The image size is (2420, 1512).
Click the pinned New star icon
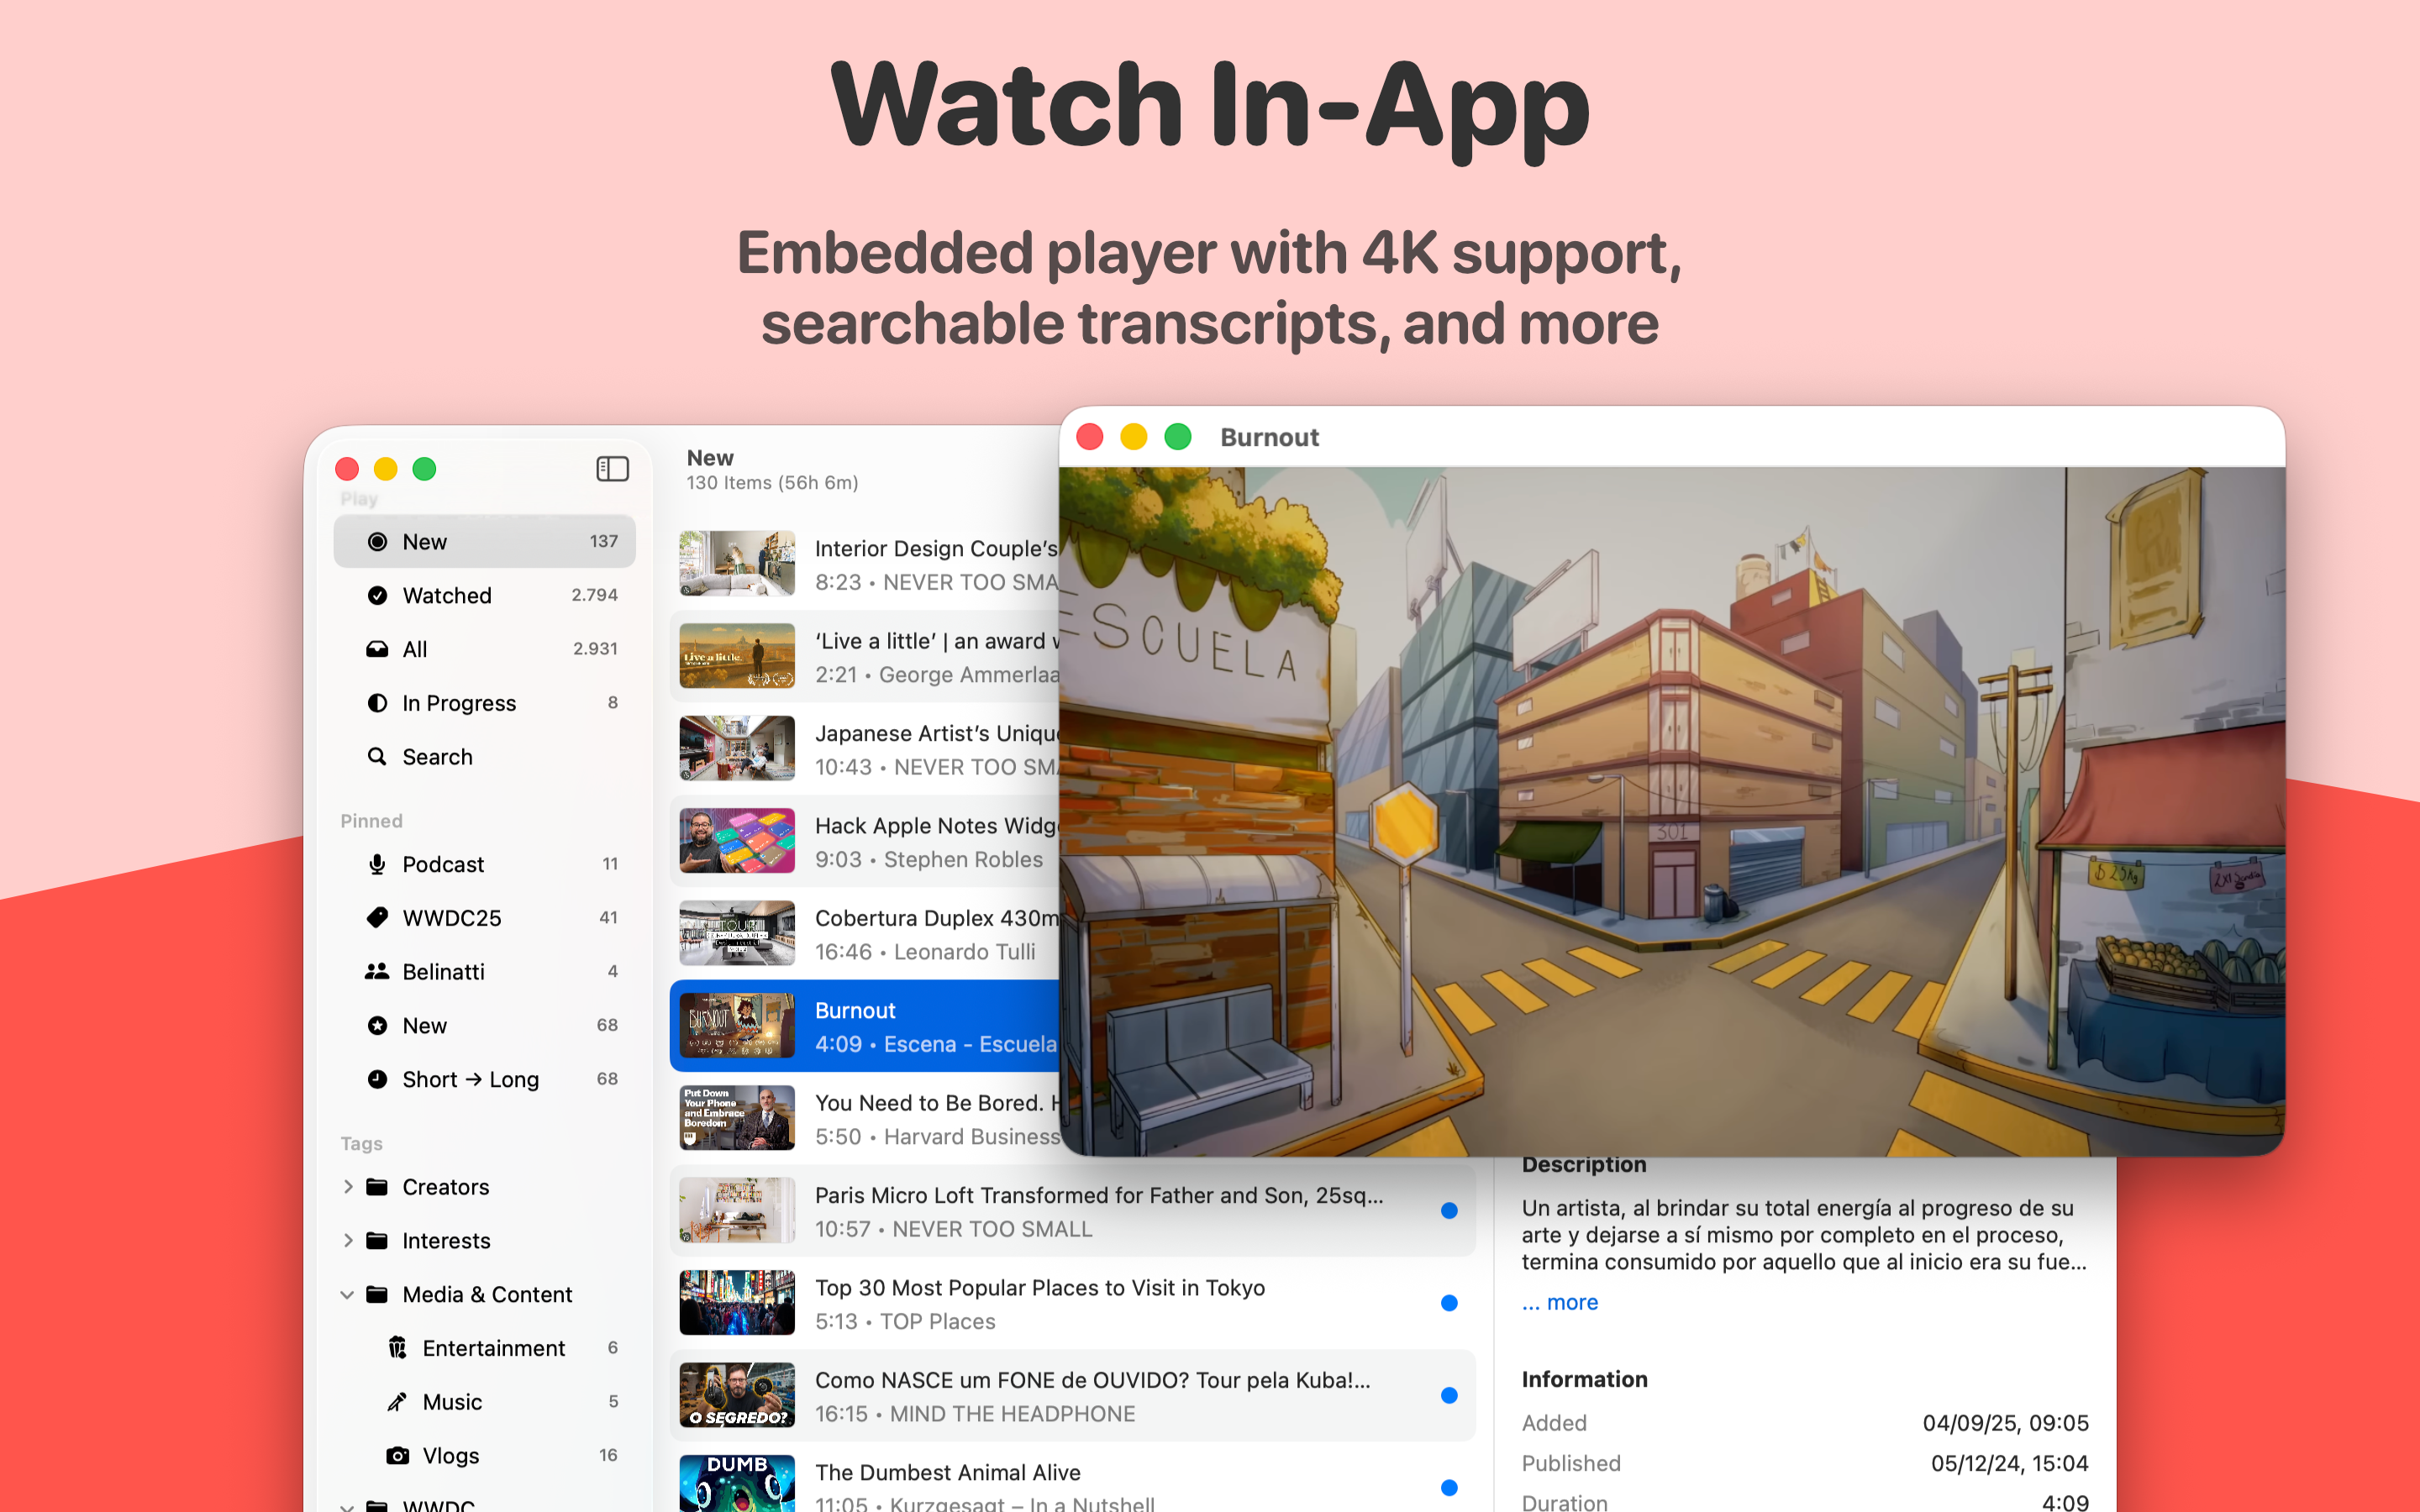377,1026
